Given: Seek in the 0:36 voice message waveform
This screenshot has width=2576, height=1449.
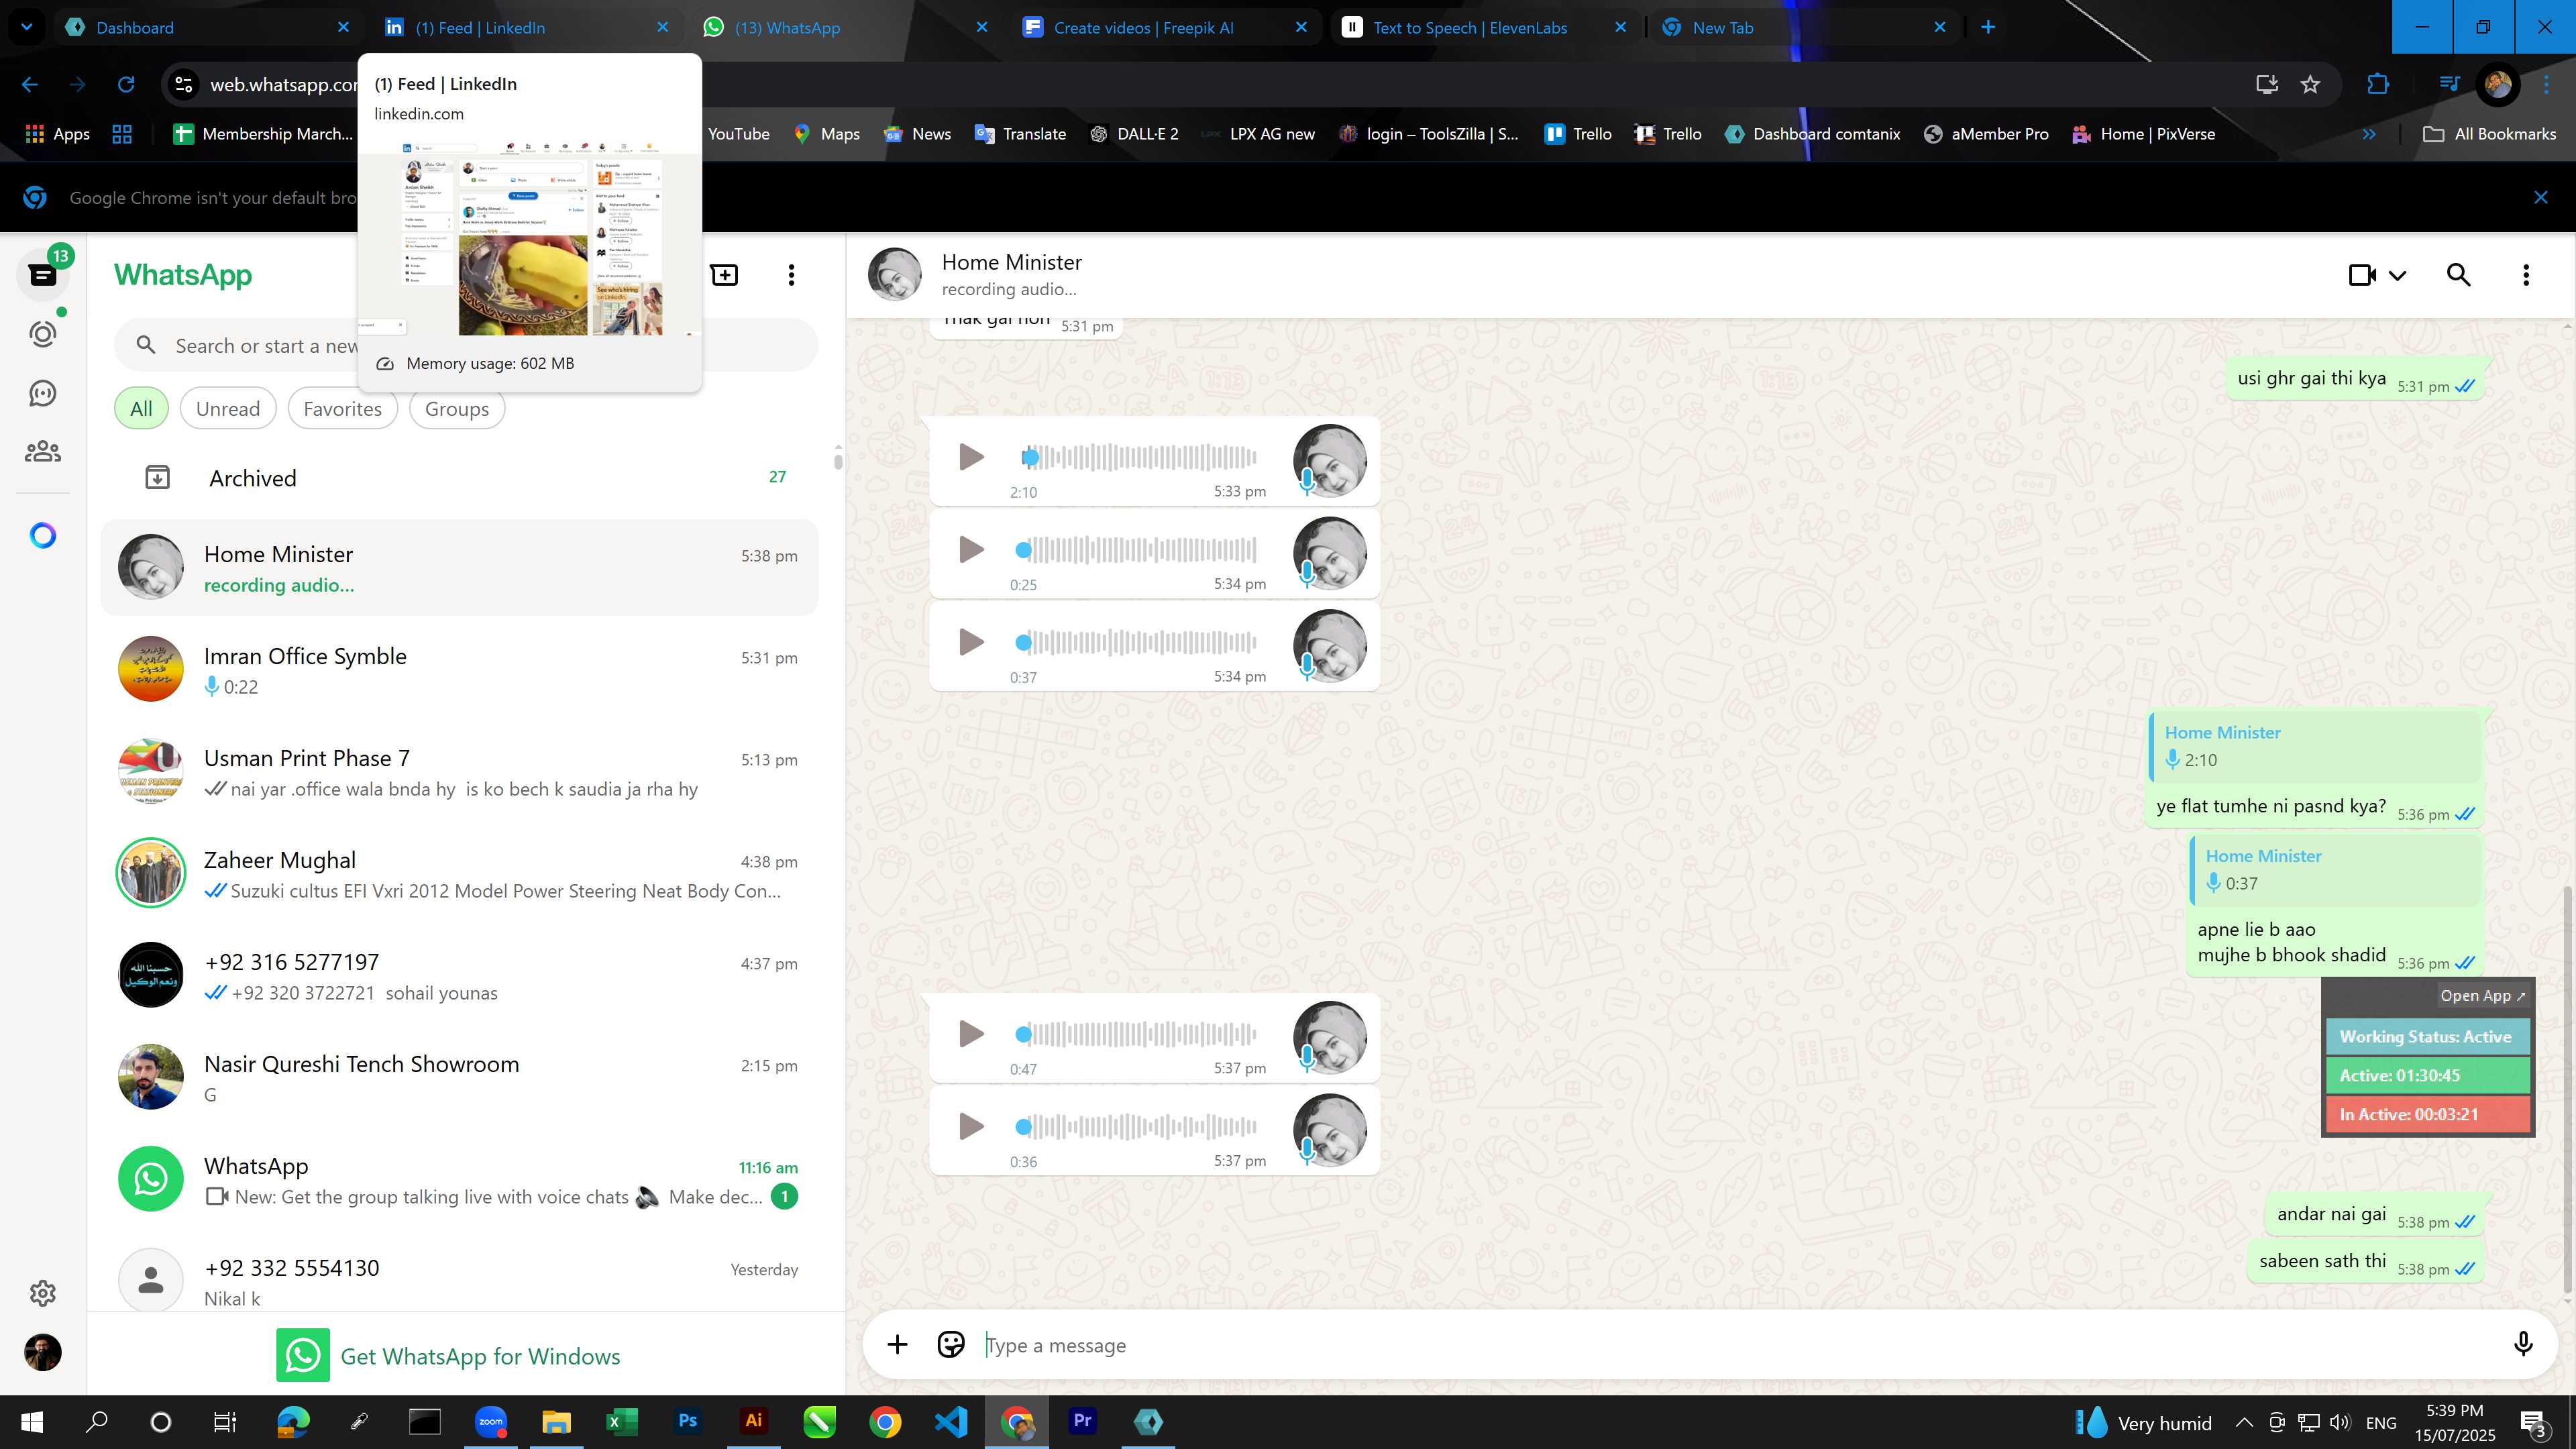Looking at the screenshot, I should click(x=1138, y=1126).
